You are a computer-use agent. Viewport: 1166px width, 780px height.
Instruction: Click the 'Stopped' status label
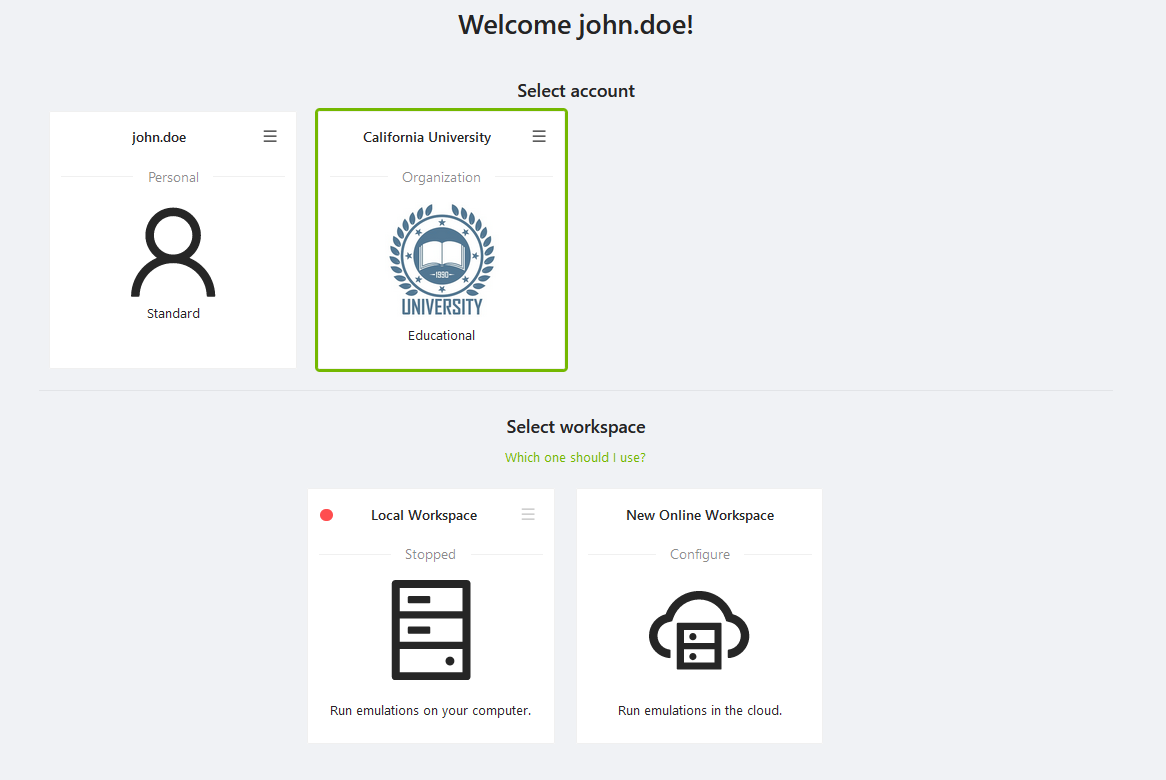point(430,555)
